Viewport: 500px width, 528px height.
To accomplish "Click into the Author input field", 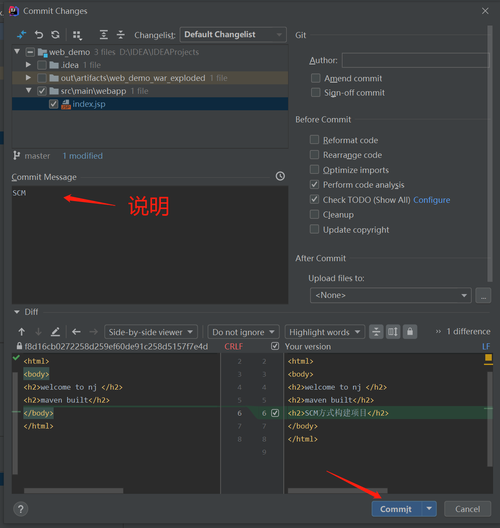I will [416, 60].
